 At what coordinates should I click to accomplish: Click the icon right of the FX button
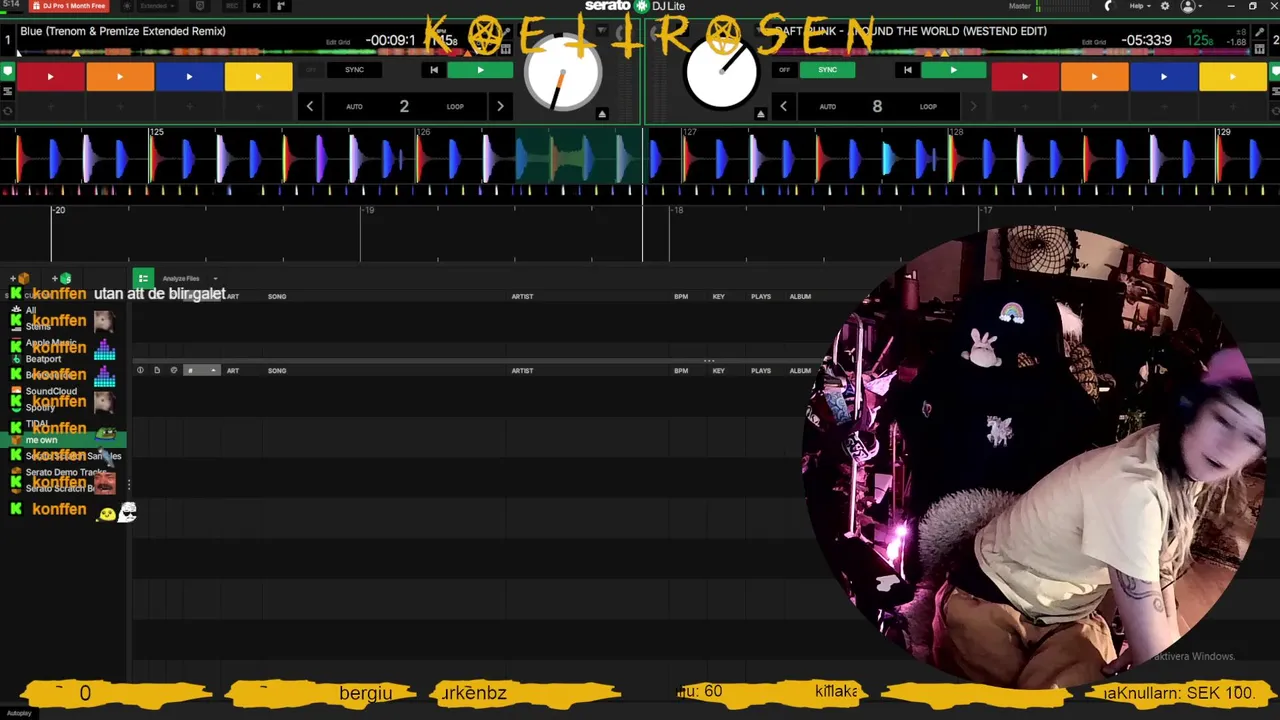[279, 6]
